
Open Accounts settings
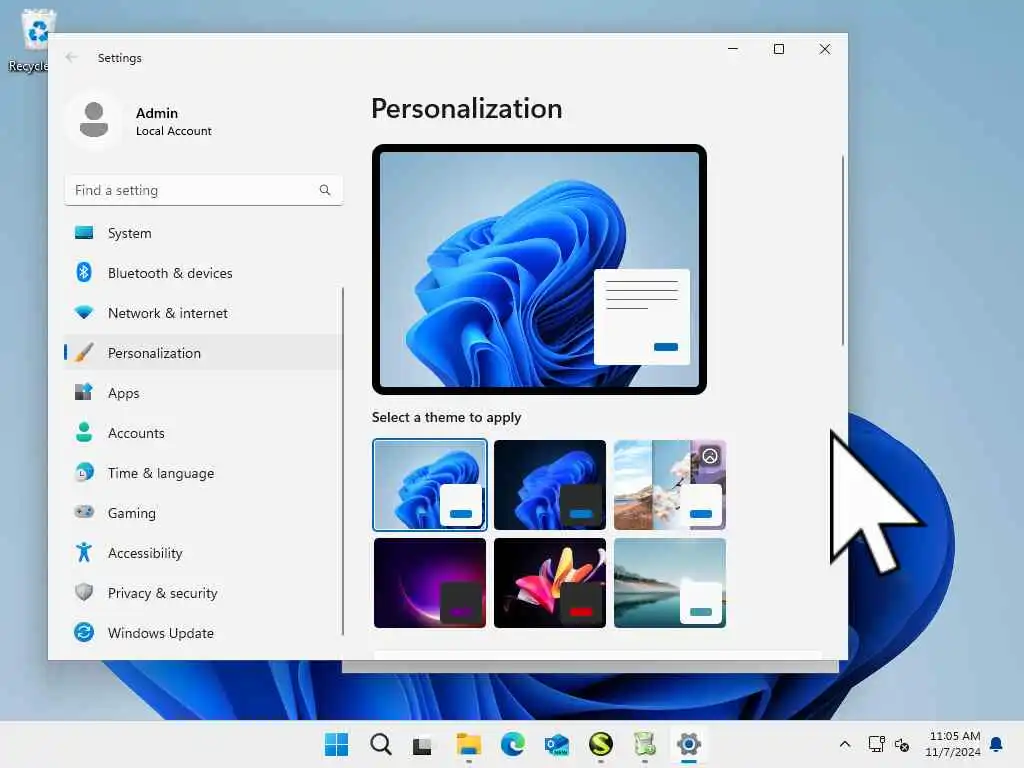click(x=203, y=433)
